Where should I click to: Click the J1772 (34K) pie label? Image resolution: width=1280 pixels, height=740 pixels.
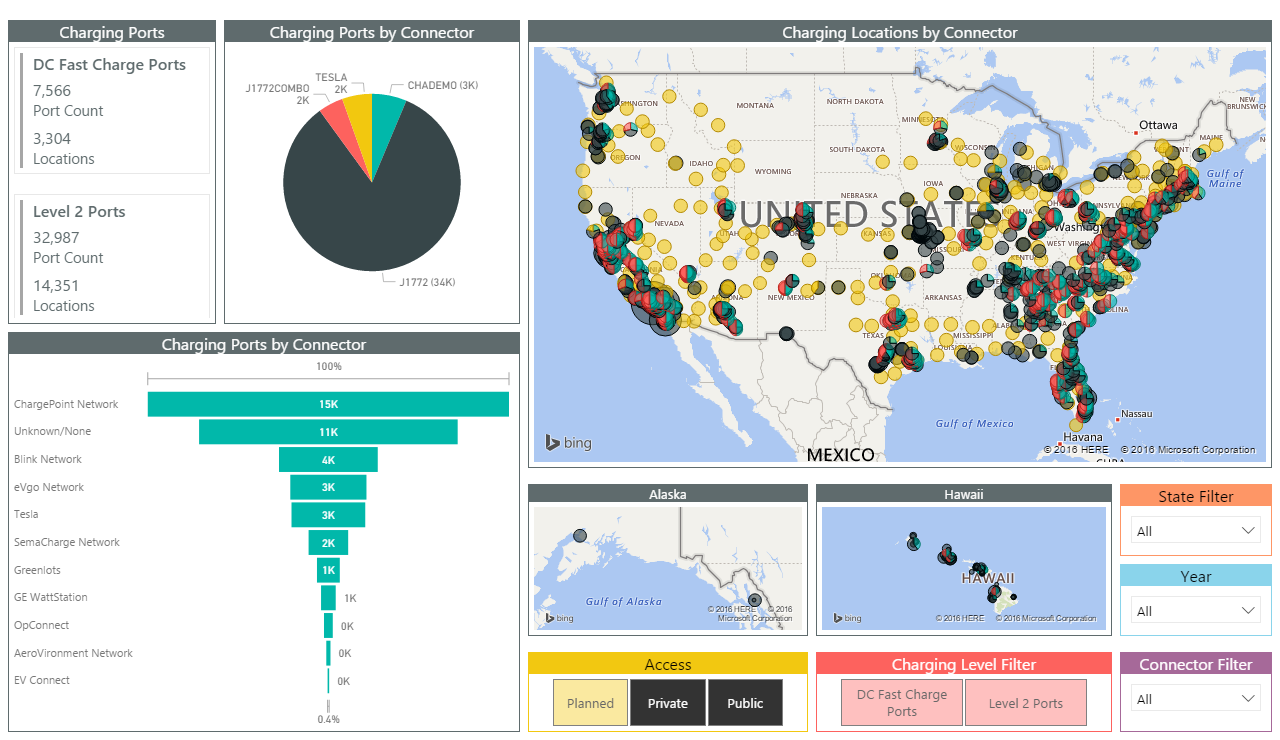click(x=427, y=282)
